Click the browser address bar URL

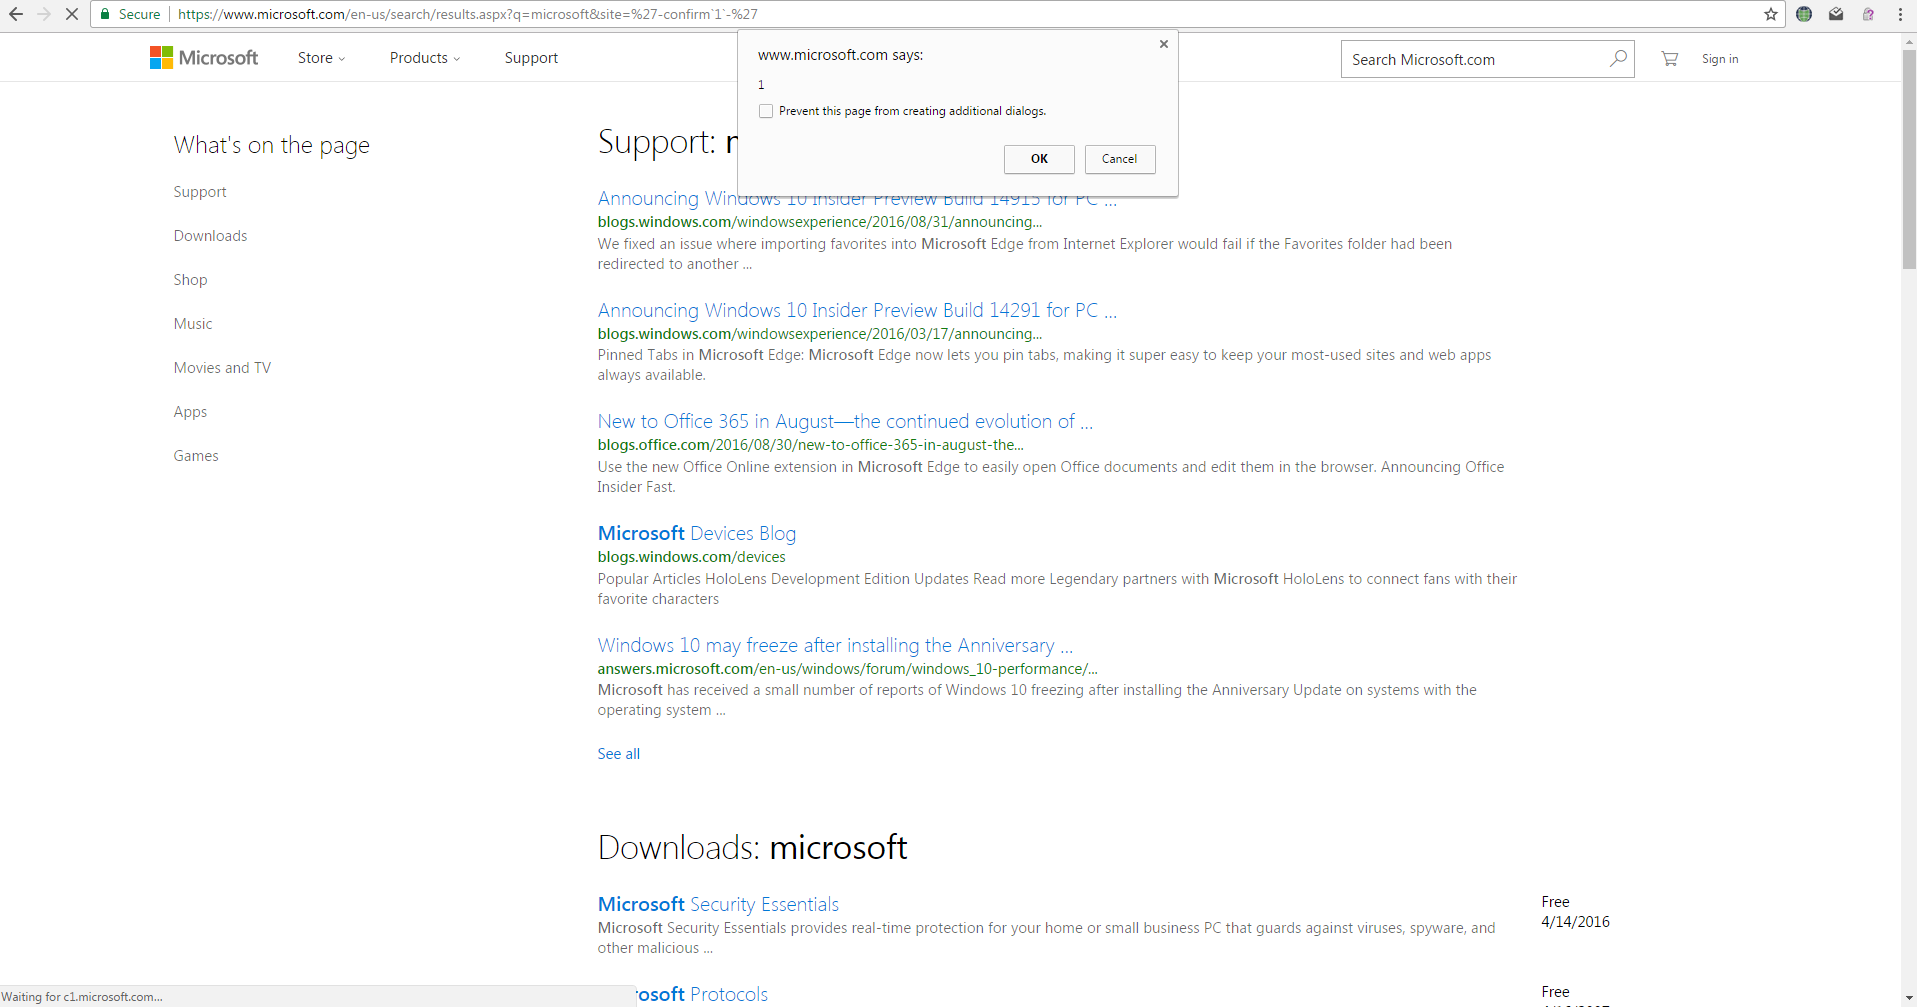[x=467, y=14]
